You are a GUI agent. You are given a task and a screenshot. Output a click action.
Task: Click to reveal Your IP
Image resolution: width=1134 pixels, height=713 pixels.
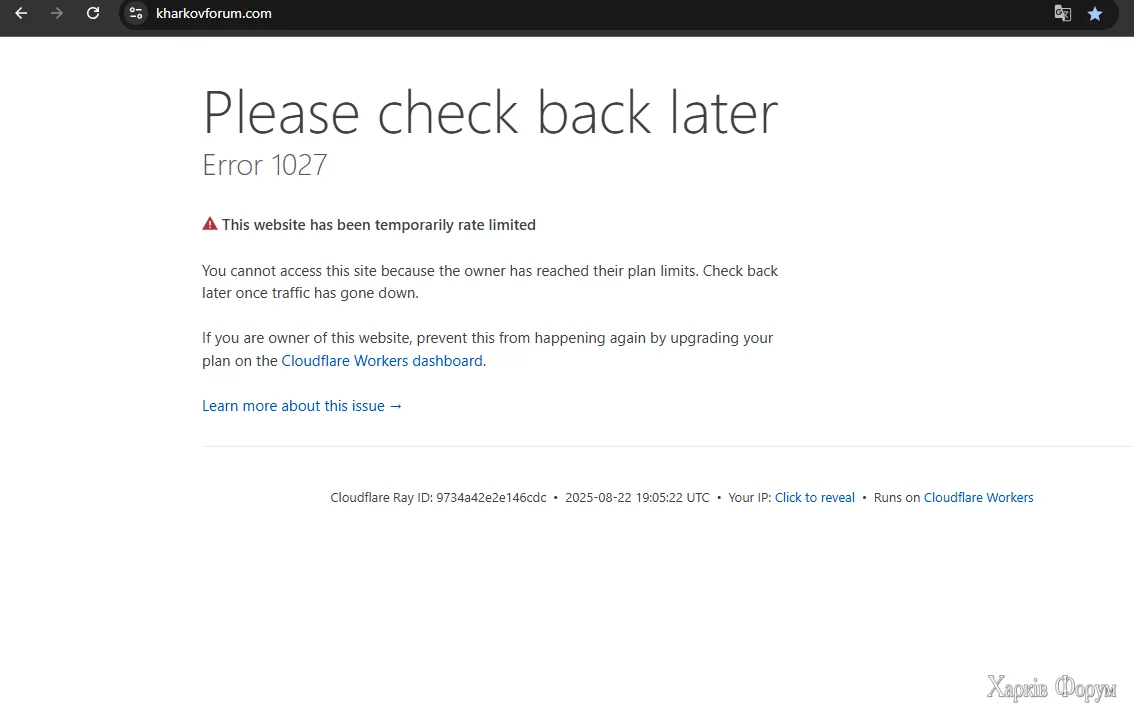814,498
